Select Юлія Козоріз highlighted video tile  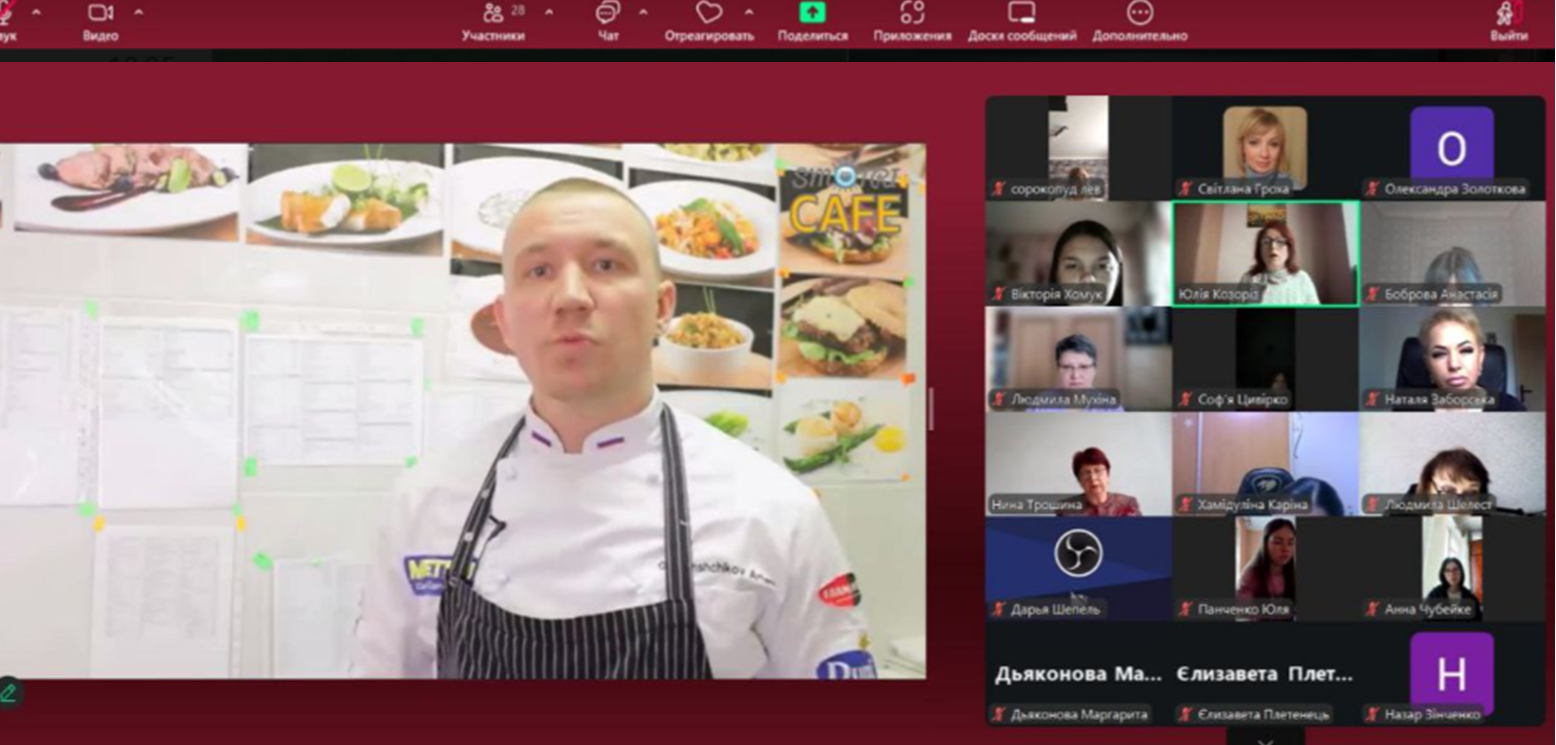click(x=1265, y=253)
